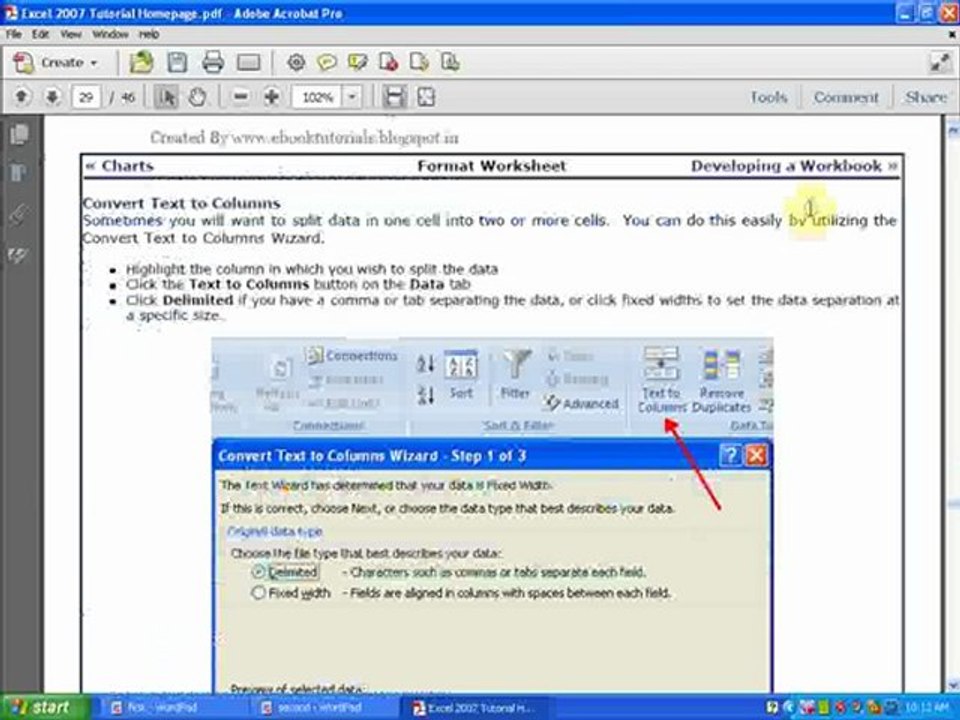960x720 pixels.
Task: Click the Open file folder icon
Action: tap(141, 62)
